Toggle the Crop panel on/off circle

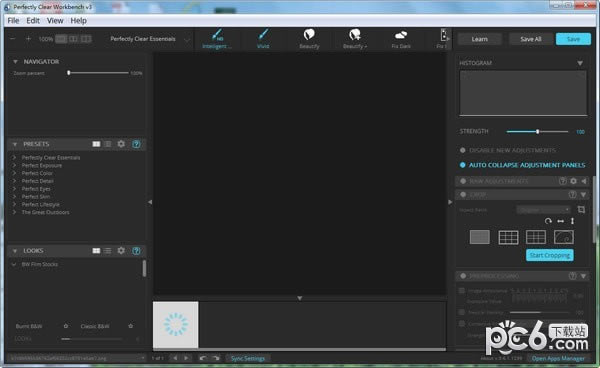463,195
